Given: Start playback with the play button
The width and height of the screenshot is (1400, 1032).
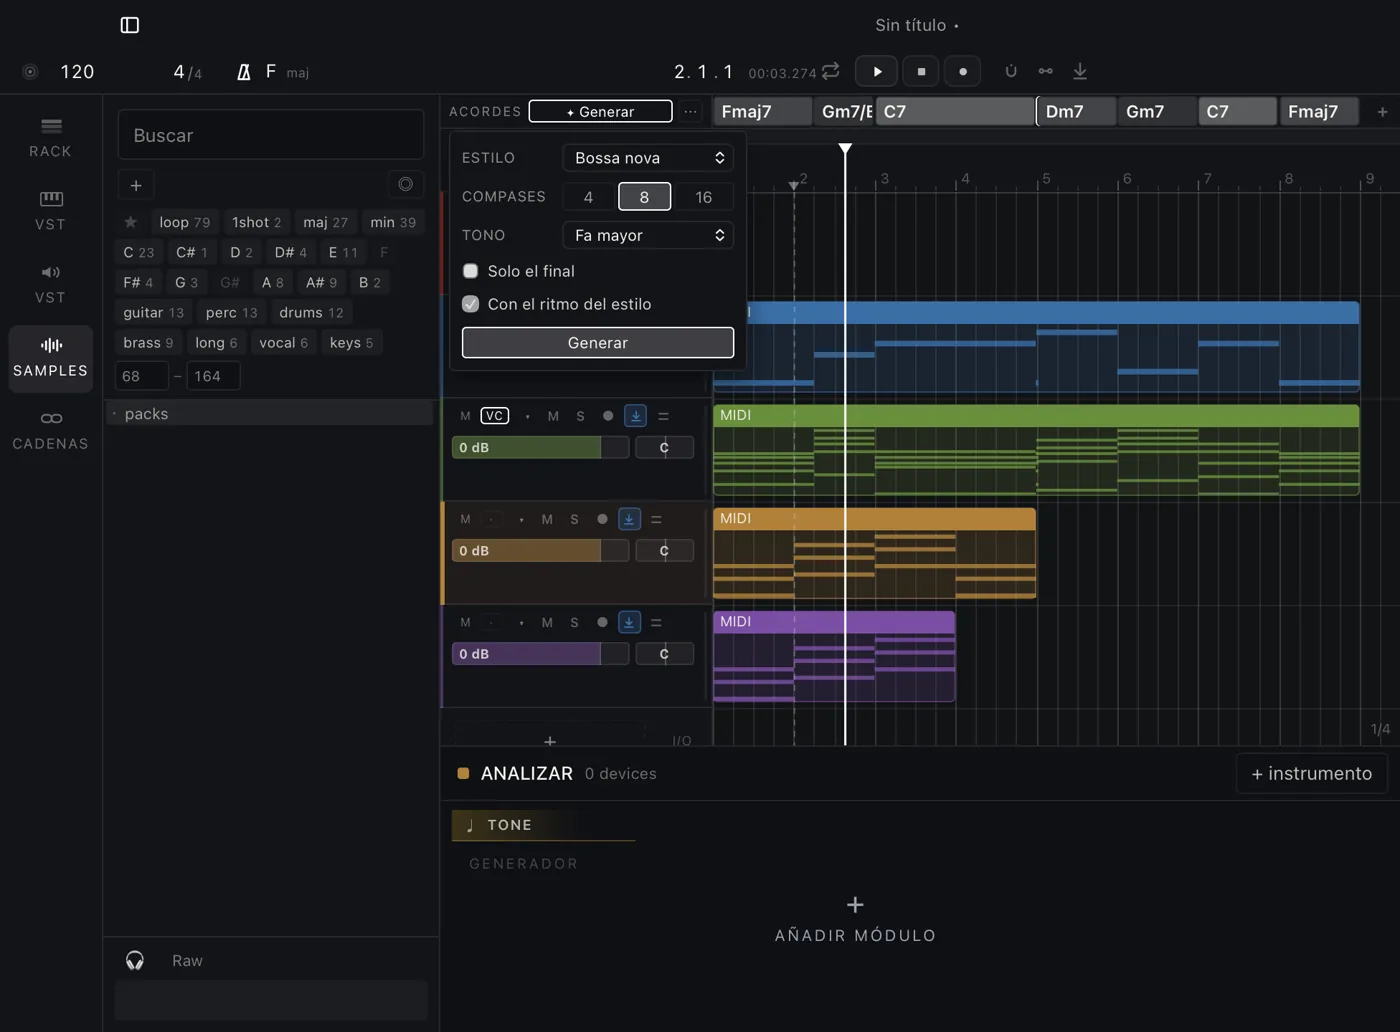Looking at the screenshot, I should click(x=877, y=71).
